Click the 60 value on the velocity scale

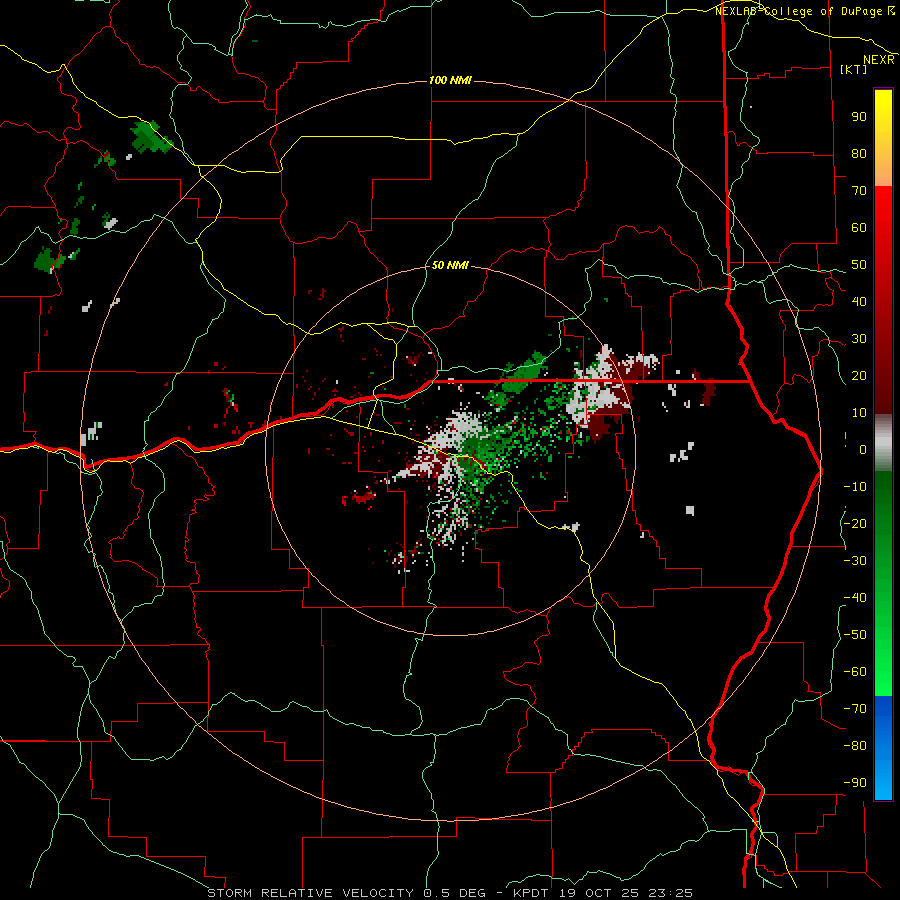point(859,227)
